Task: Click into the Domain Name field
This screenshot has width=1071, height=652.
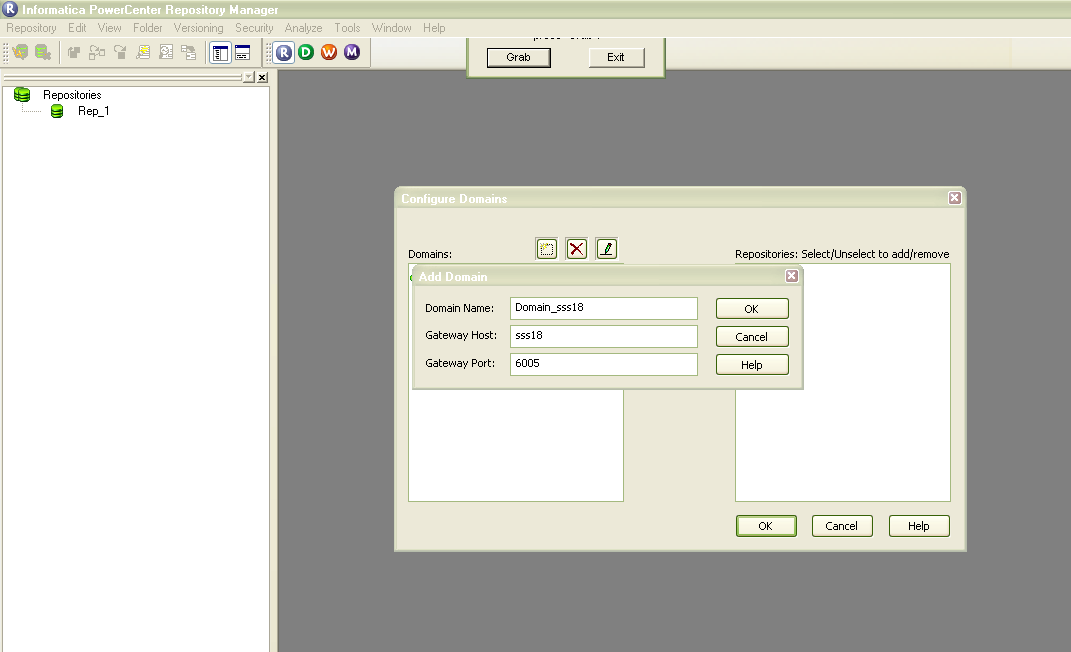Action: (x=604, y=308)
